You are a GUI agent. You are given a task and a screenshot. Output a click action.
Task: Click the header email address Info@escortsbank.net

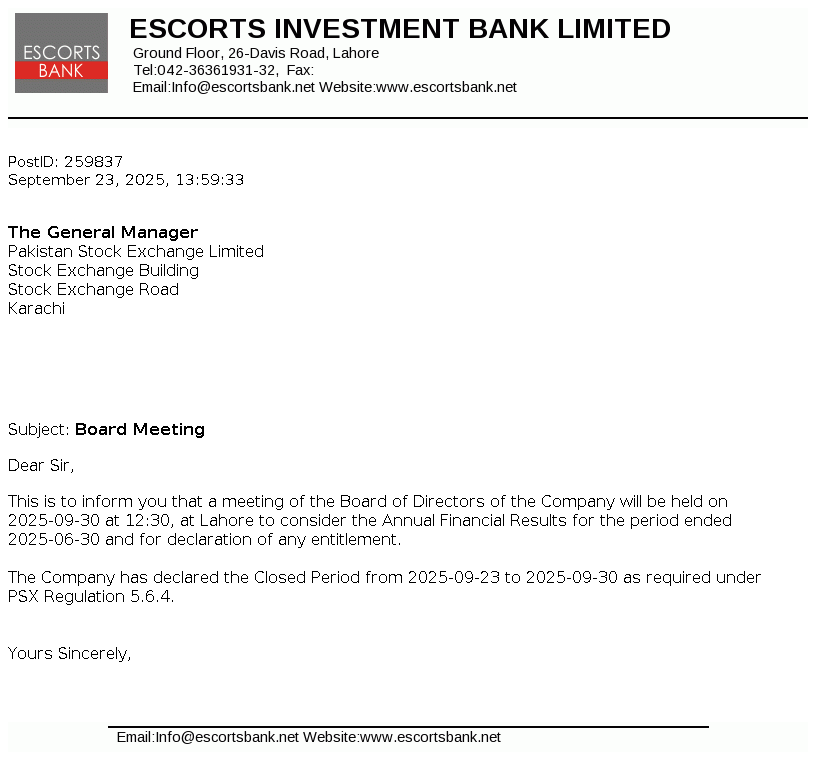point(243,87)
